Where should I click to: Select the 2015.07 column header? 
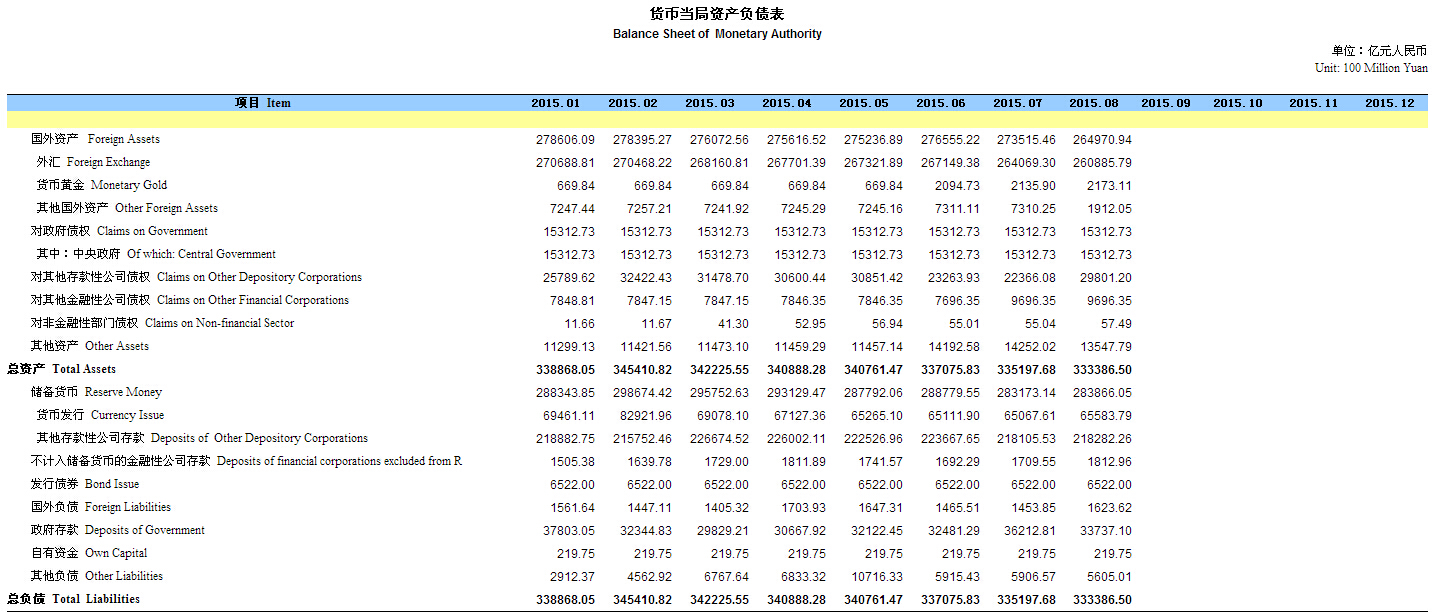(x=1018, y=103)
